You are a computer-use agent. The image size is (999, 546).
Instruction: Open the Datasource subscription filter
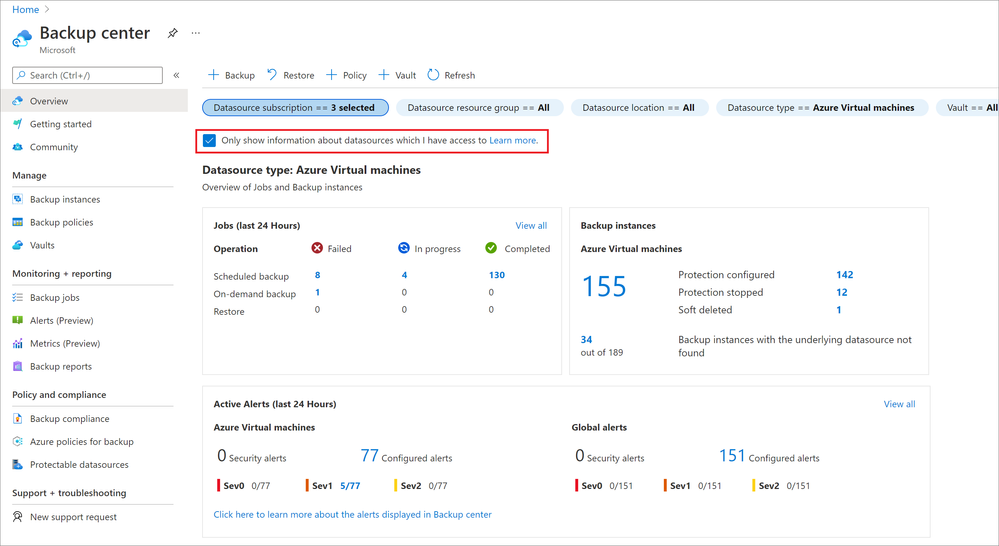tap(295, 108)
